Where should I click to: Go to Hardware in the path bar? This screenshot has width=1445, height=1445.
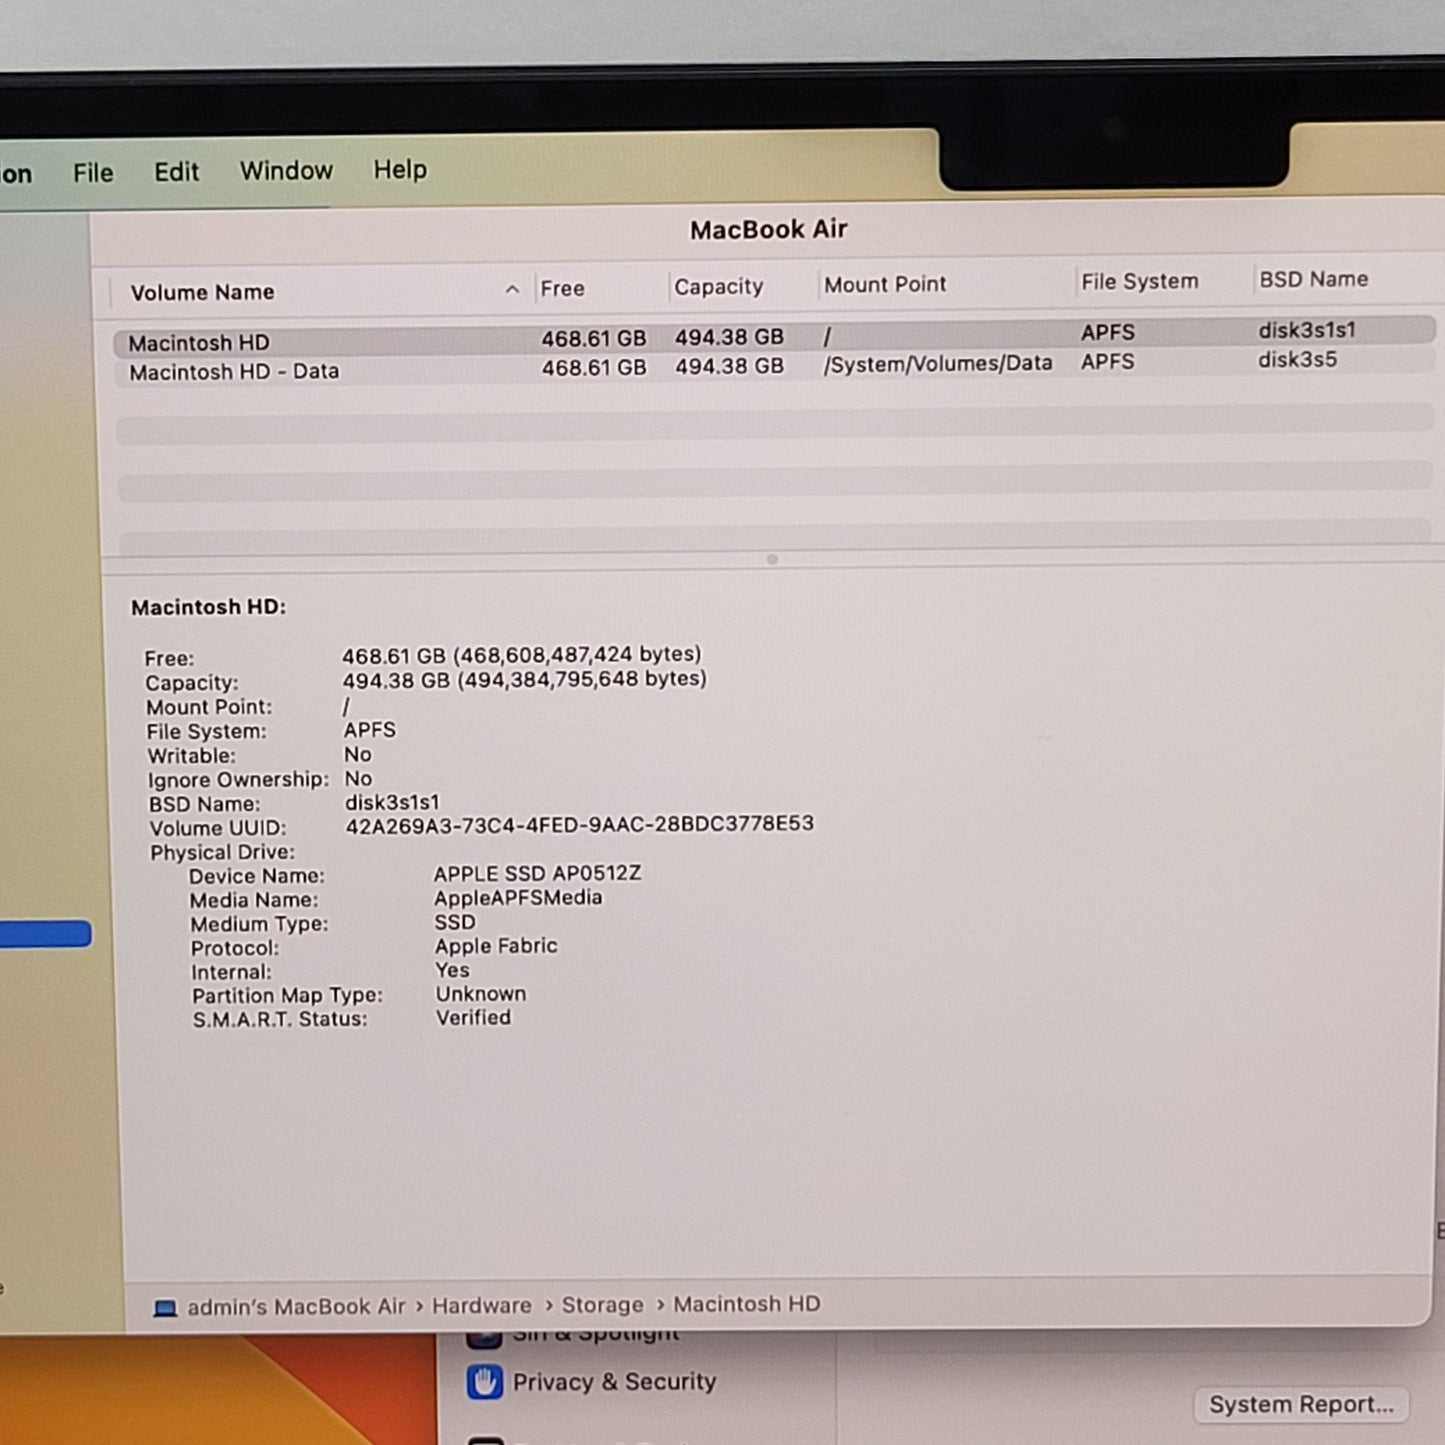482,1306
